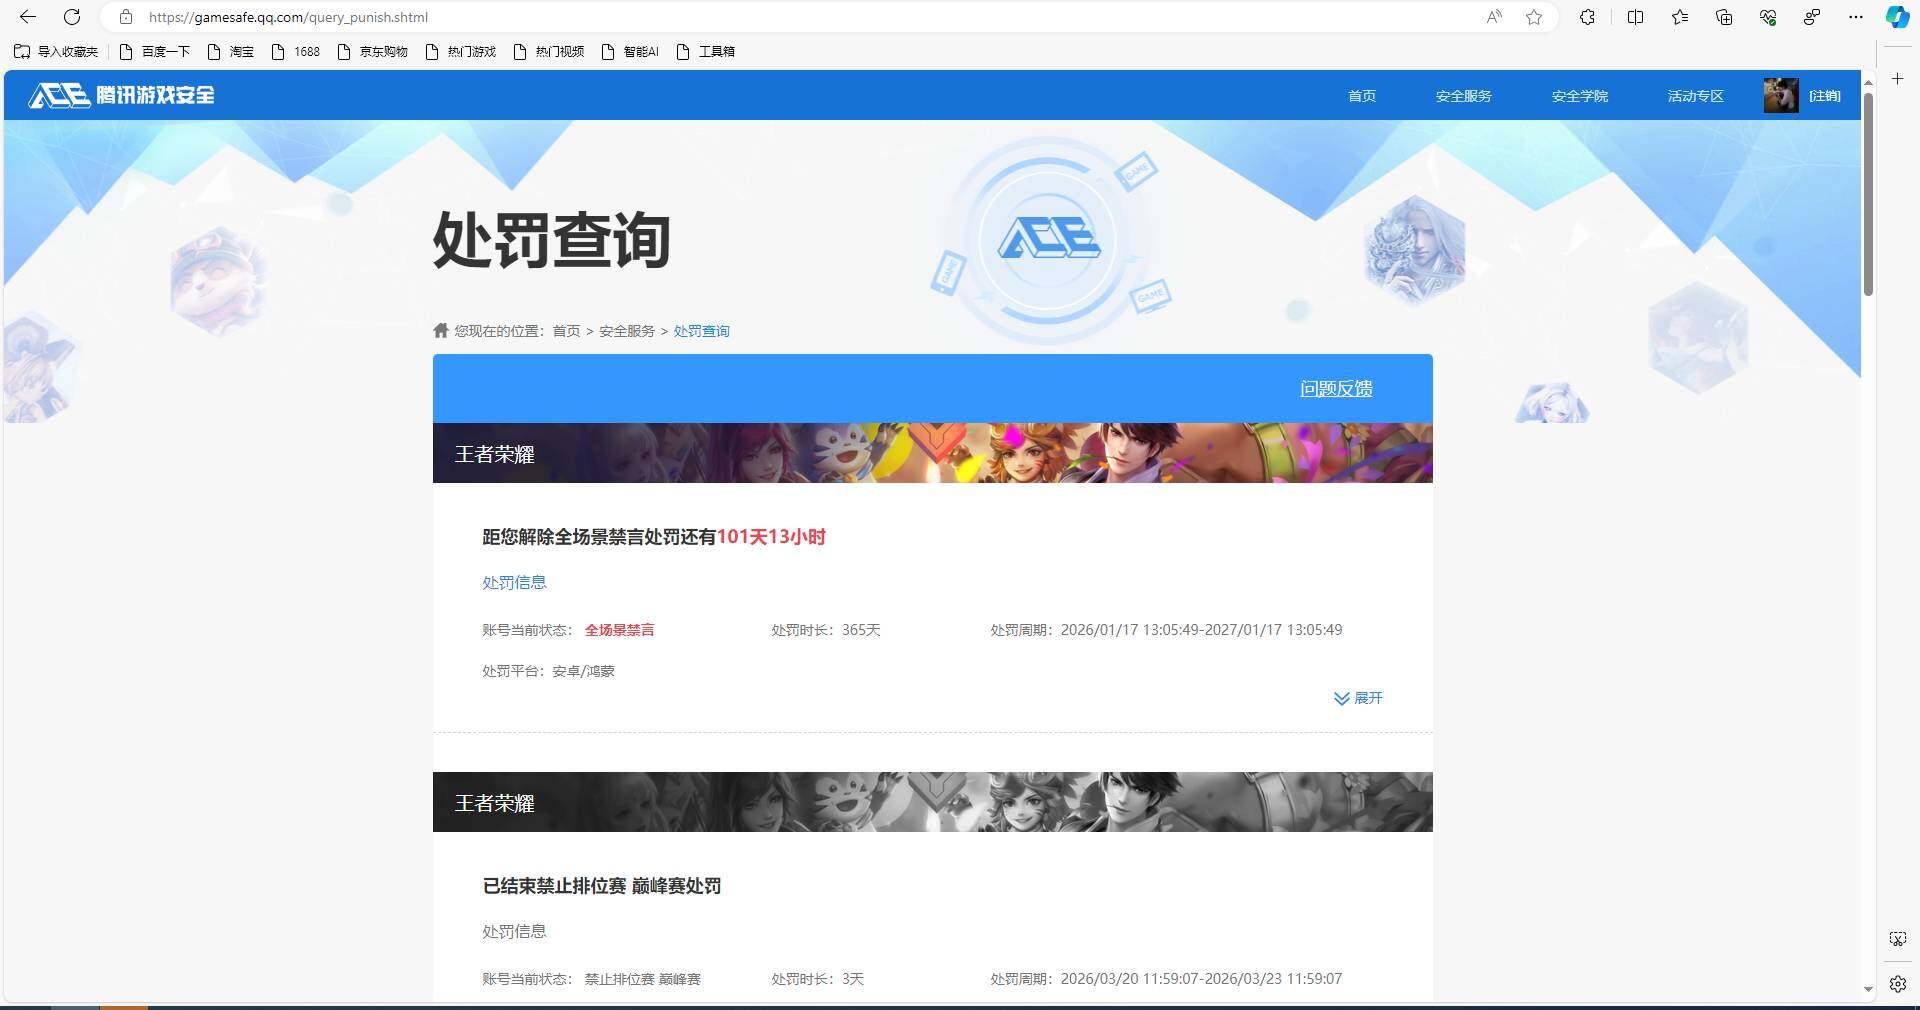Viewport: 1920px width, 1010px height.
Task: Go back with the browser back arrow
Action: (x=28, y=17)
